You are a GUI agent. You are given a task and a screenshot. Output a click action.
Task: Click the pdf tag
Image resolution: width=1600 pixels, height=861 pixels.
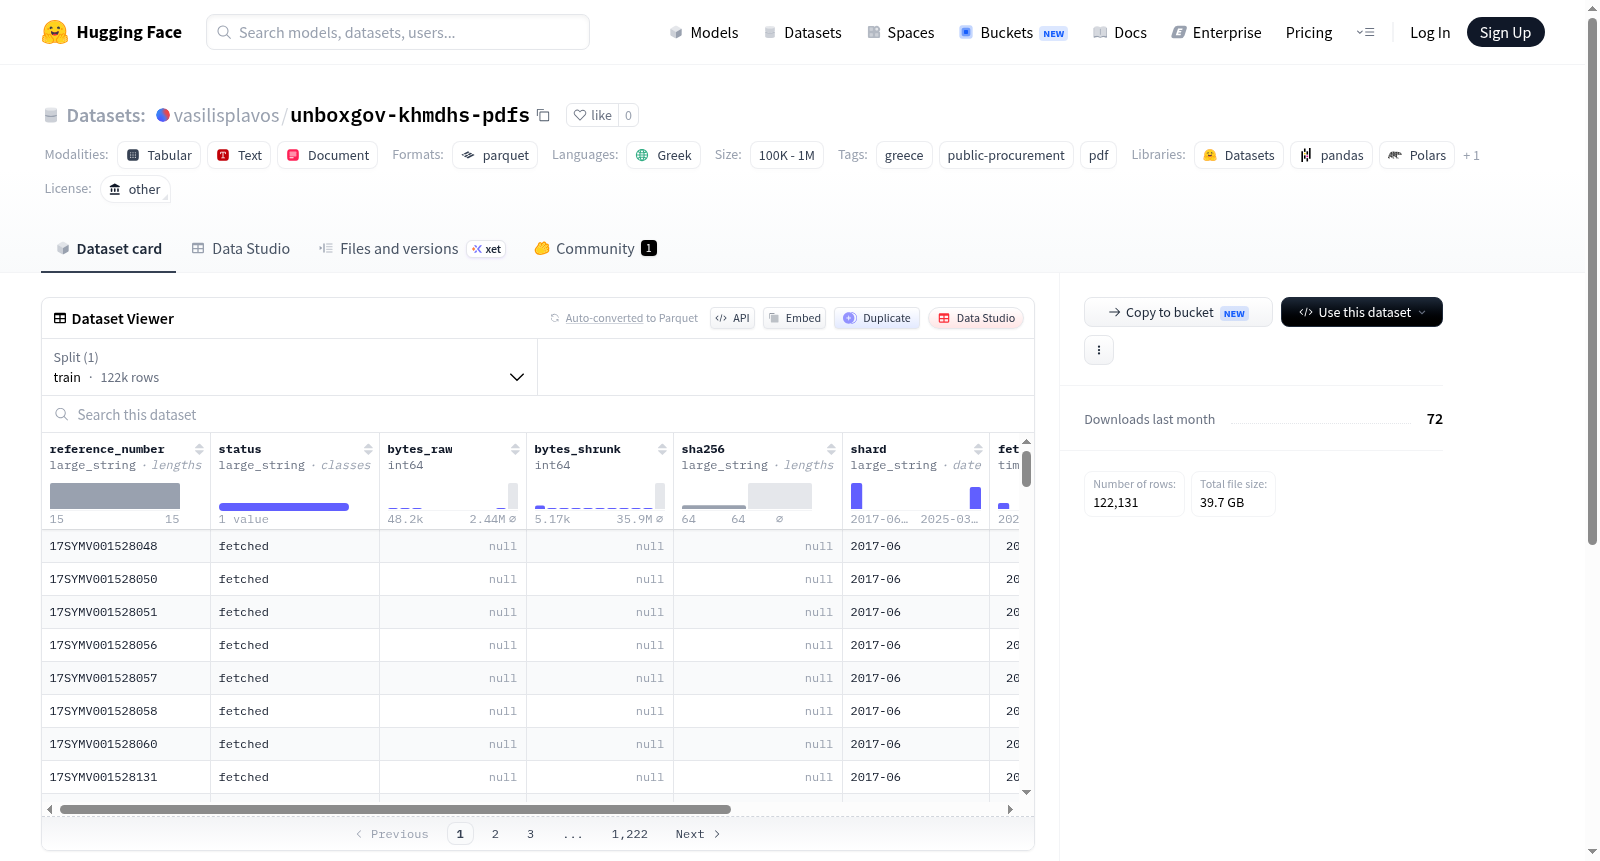pos(1099,155)
